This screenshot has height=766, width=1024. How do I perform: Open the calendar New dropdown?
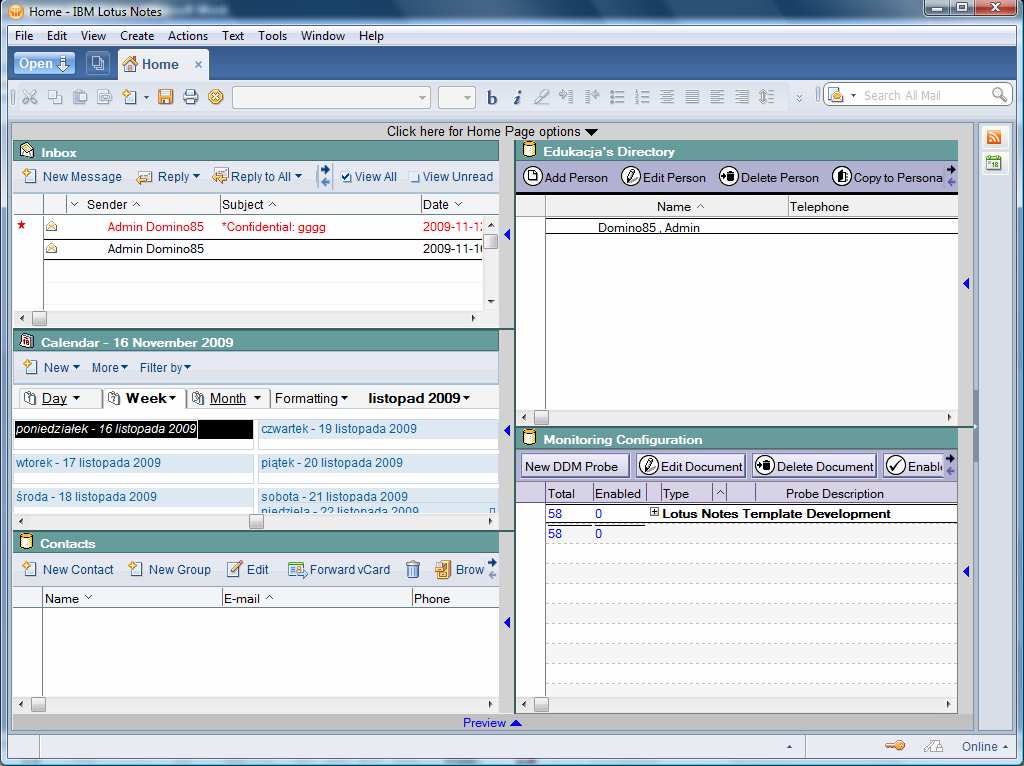[x=76, y=368]
